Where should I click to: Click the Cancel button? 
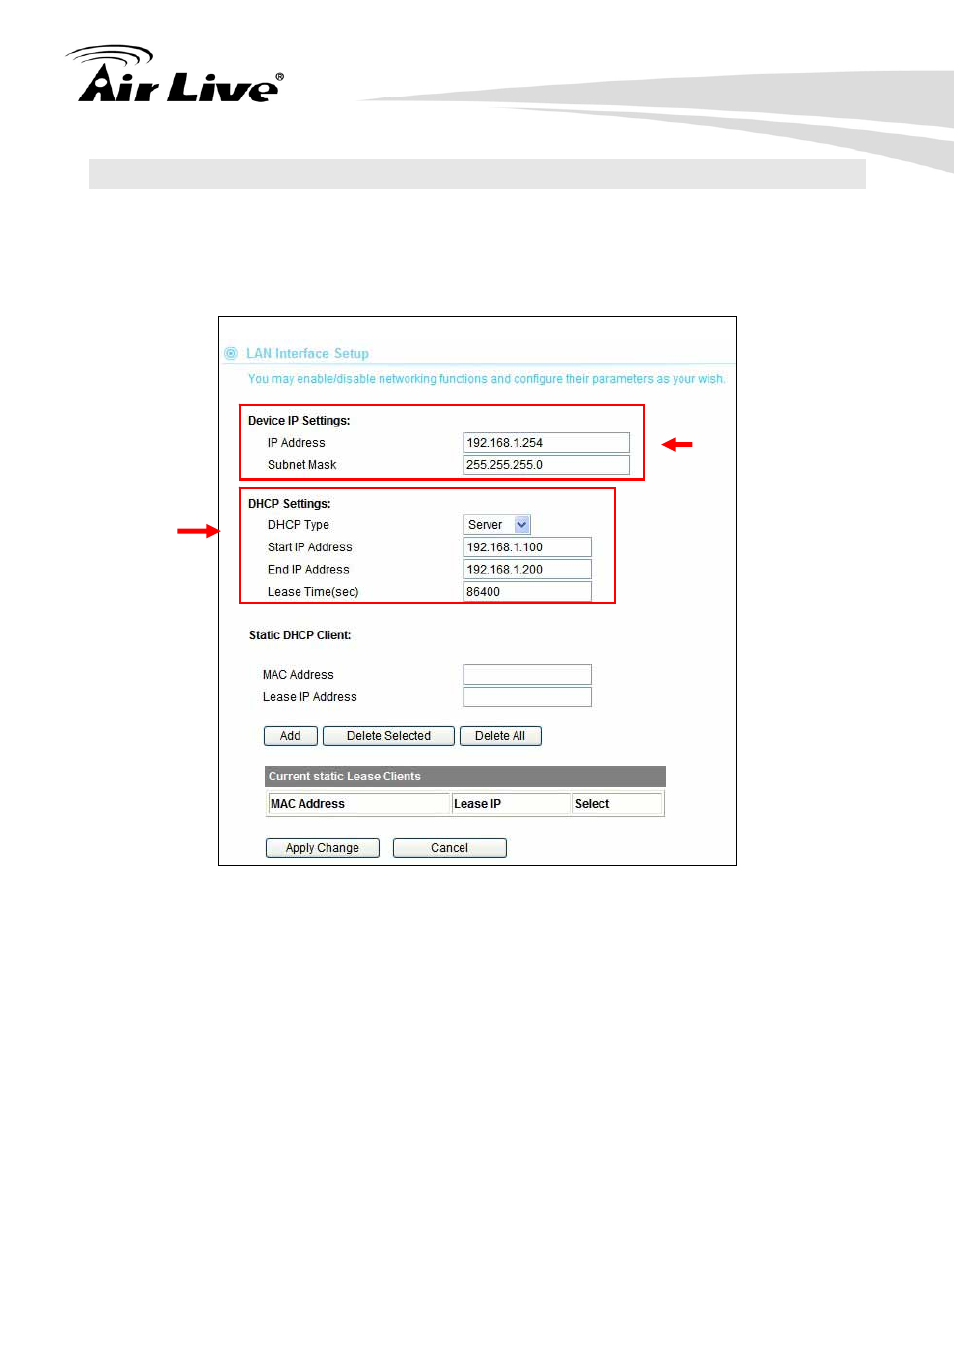[x=450, y=848]
